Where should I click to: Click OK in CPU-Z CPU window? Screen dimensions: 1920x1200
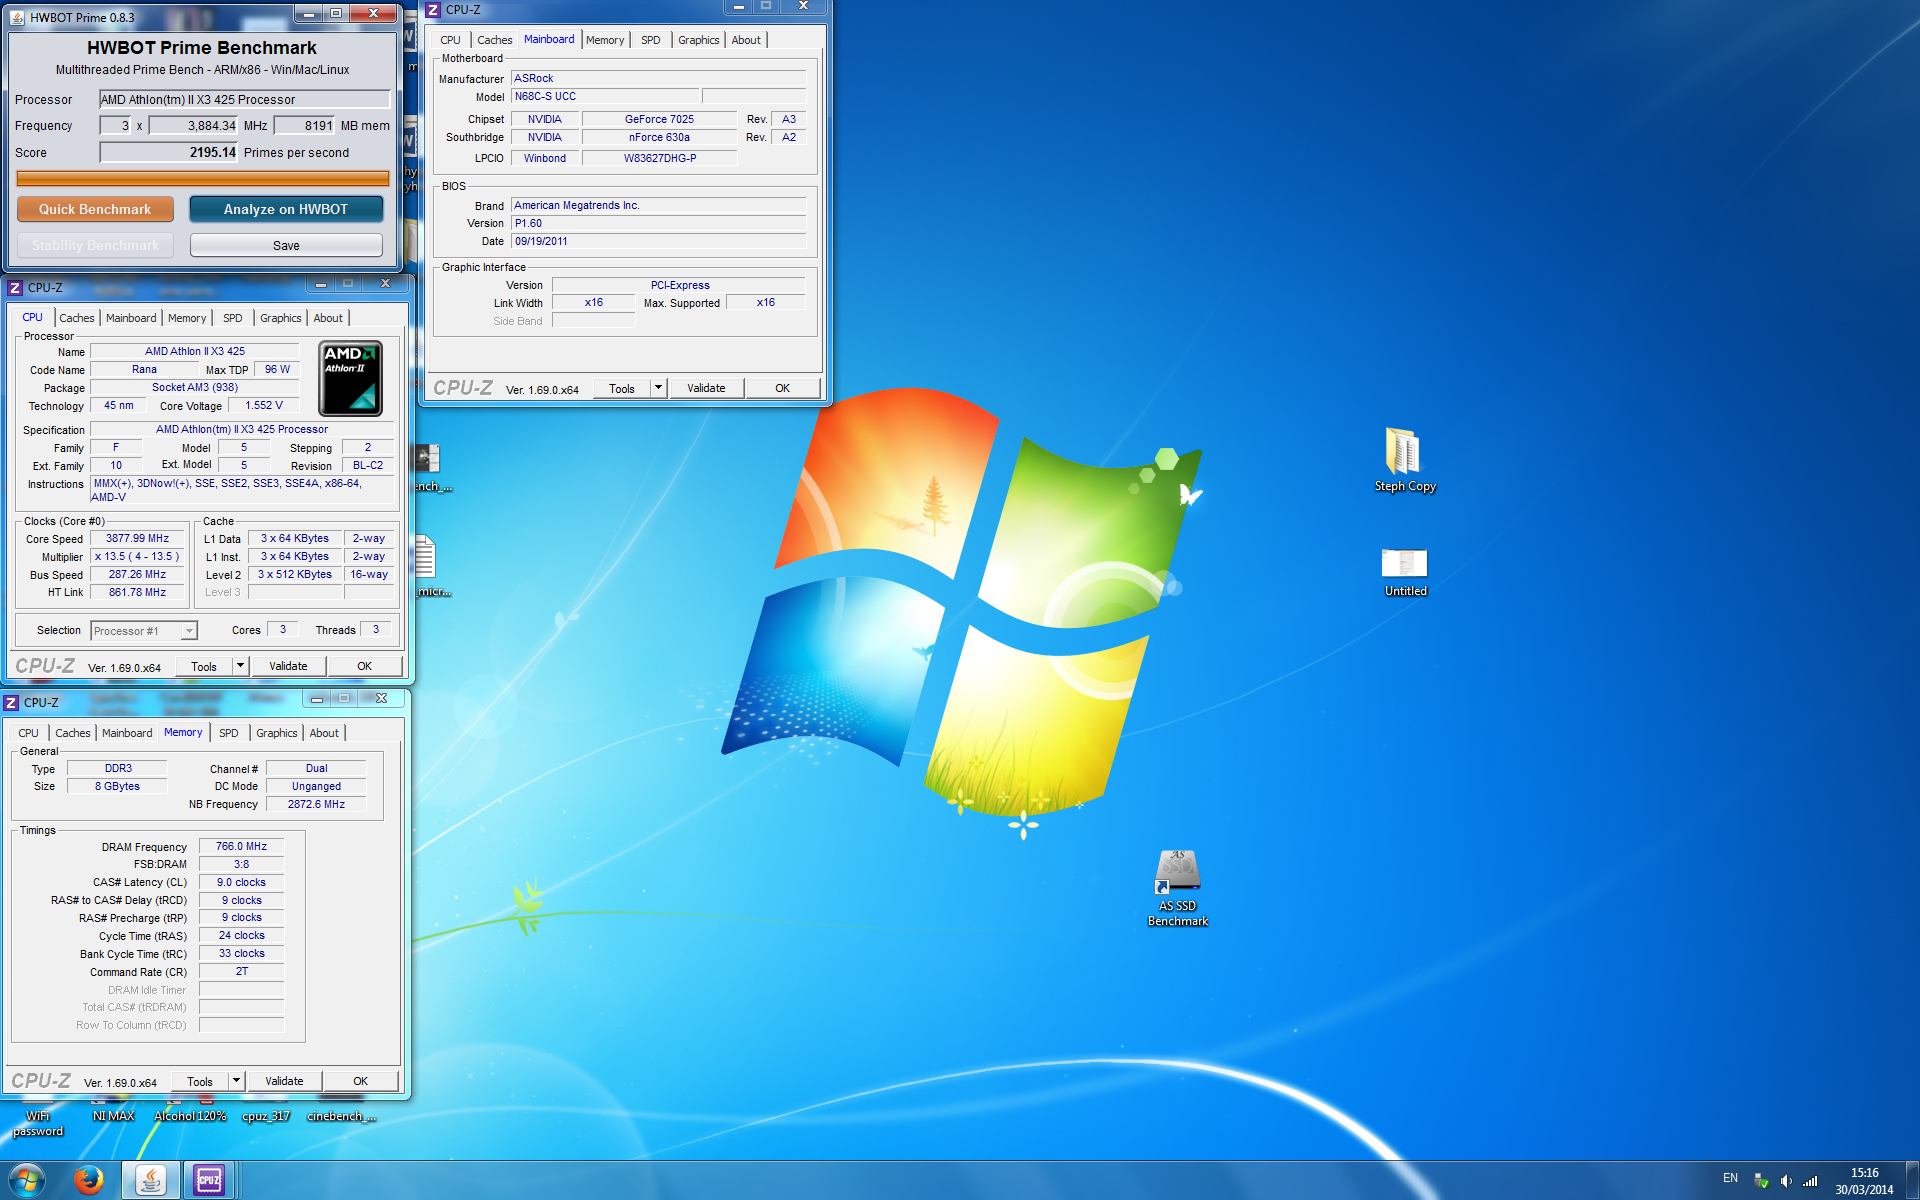(x=364, y=666)
